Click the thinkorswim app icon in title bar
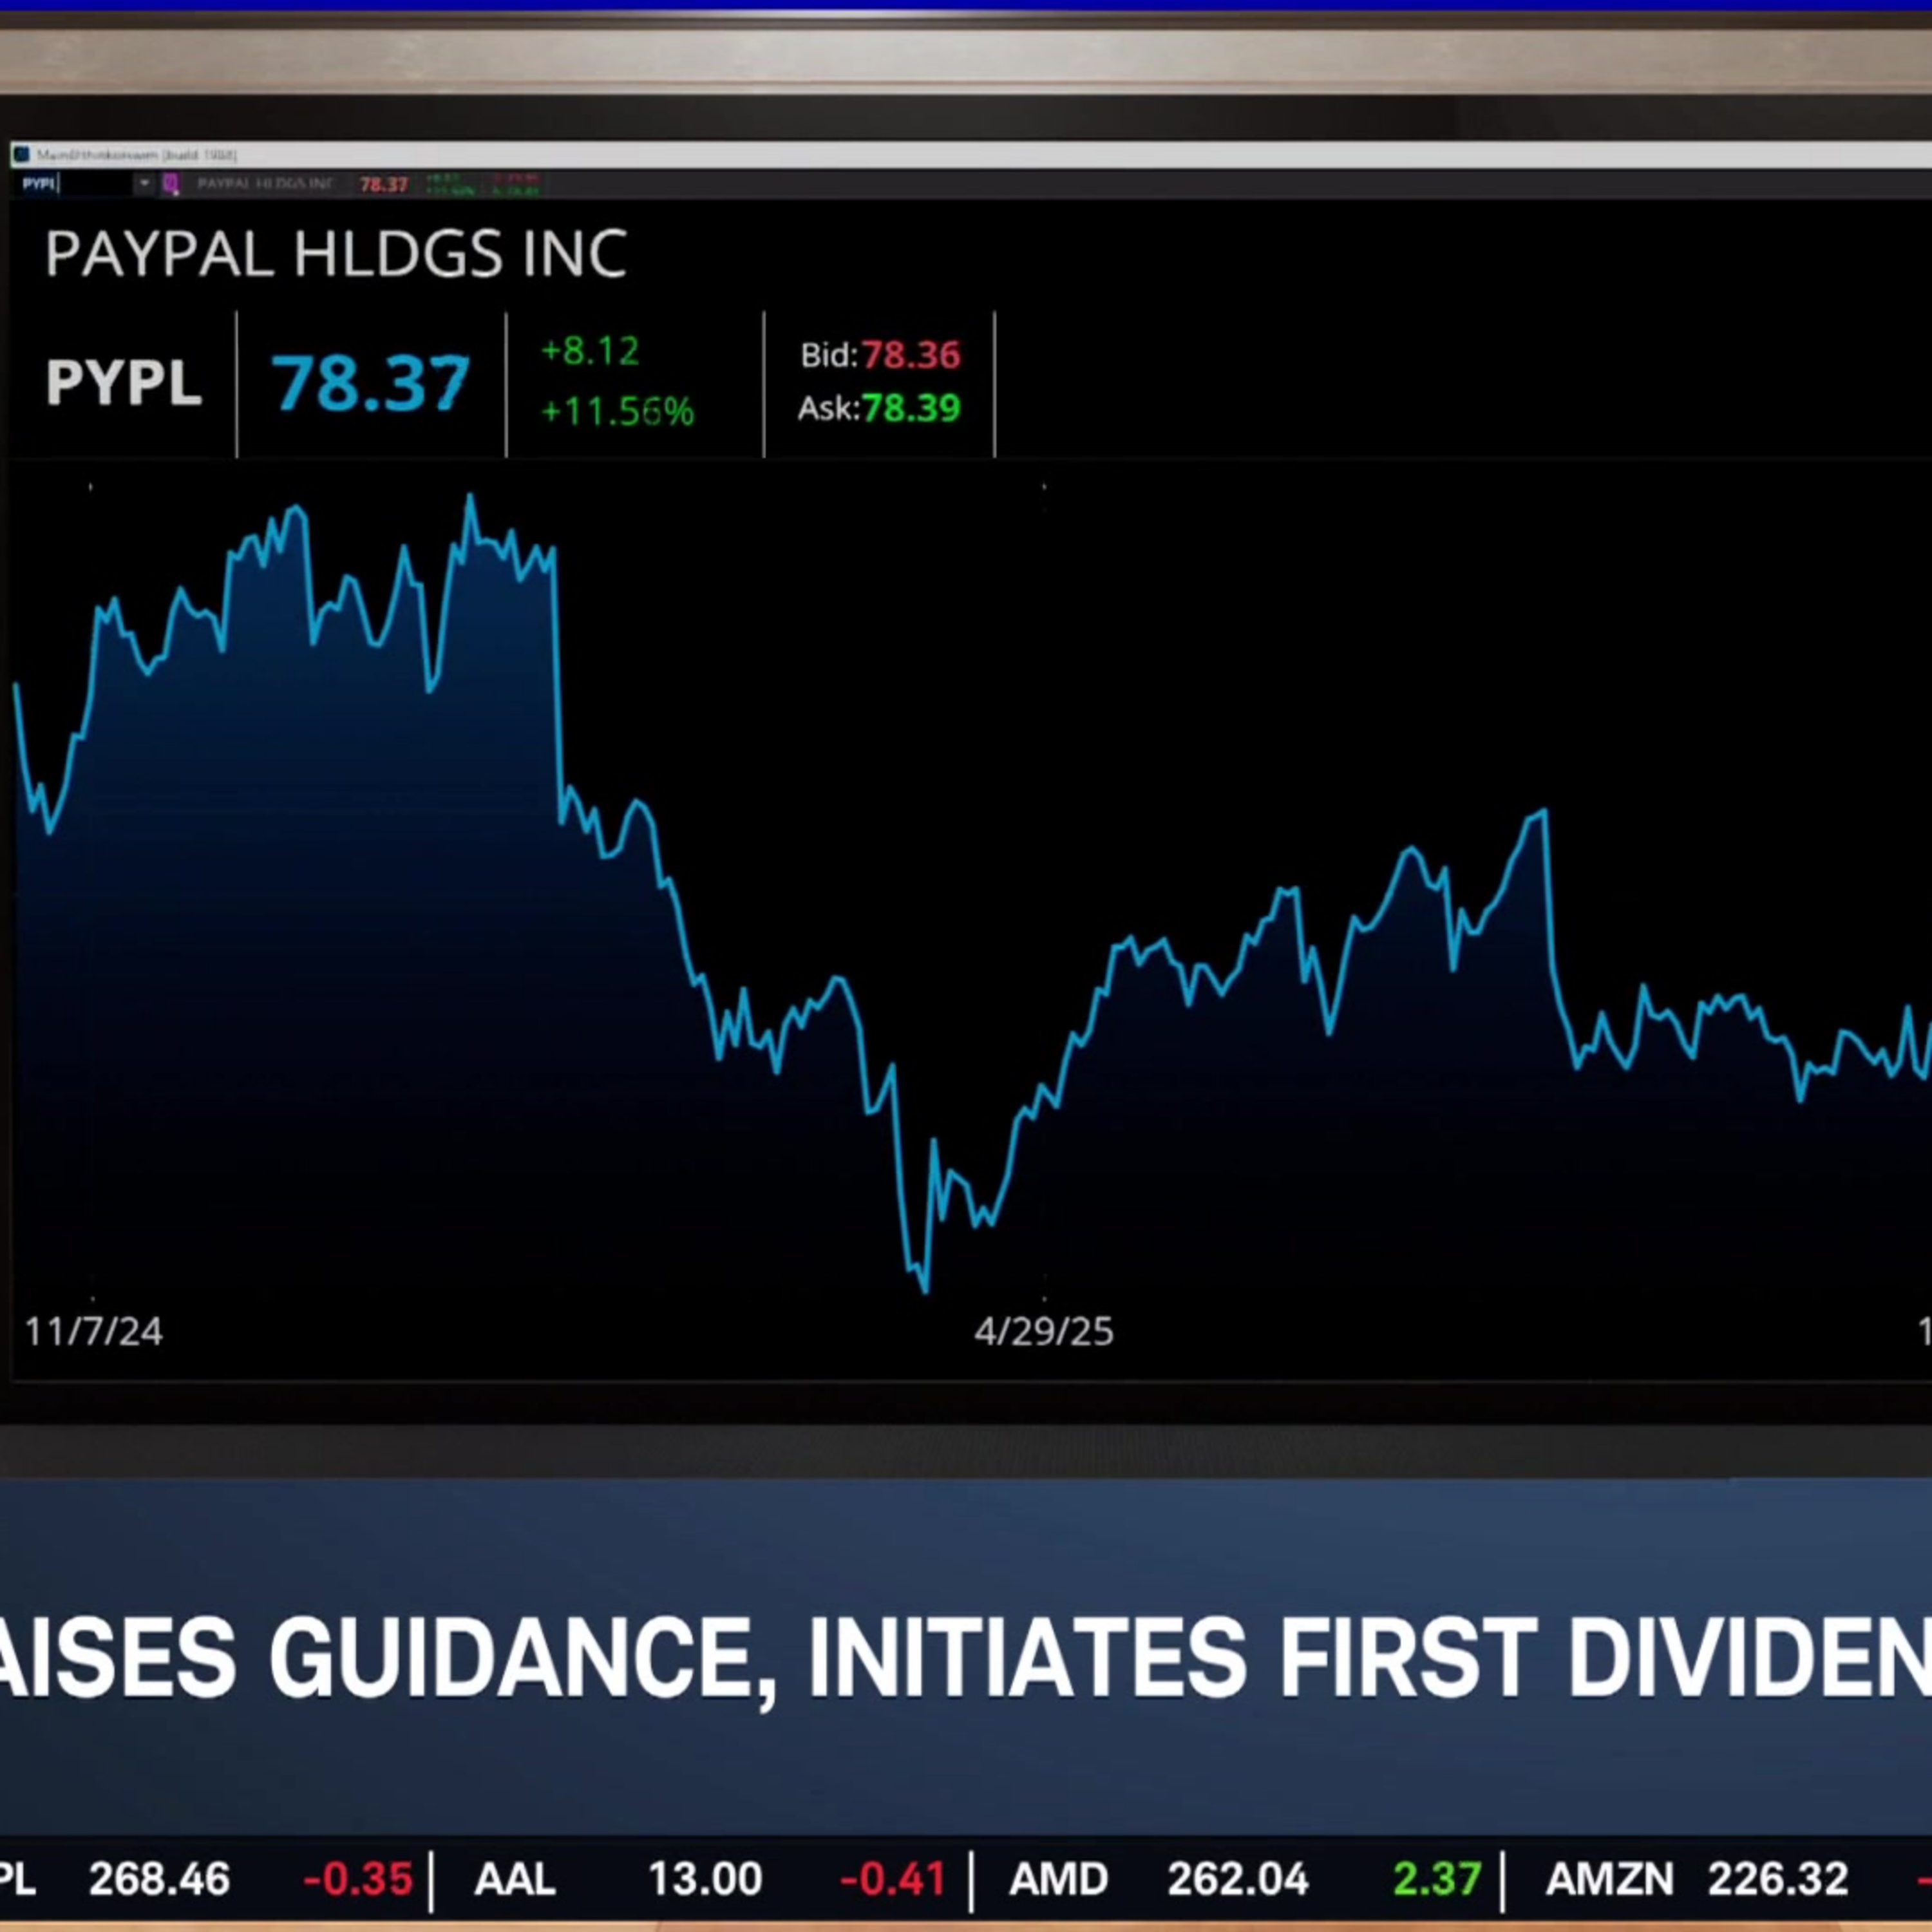The width and height of the screenshot is (1932, 1932). pyautogui.click(x=21, y=154)
